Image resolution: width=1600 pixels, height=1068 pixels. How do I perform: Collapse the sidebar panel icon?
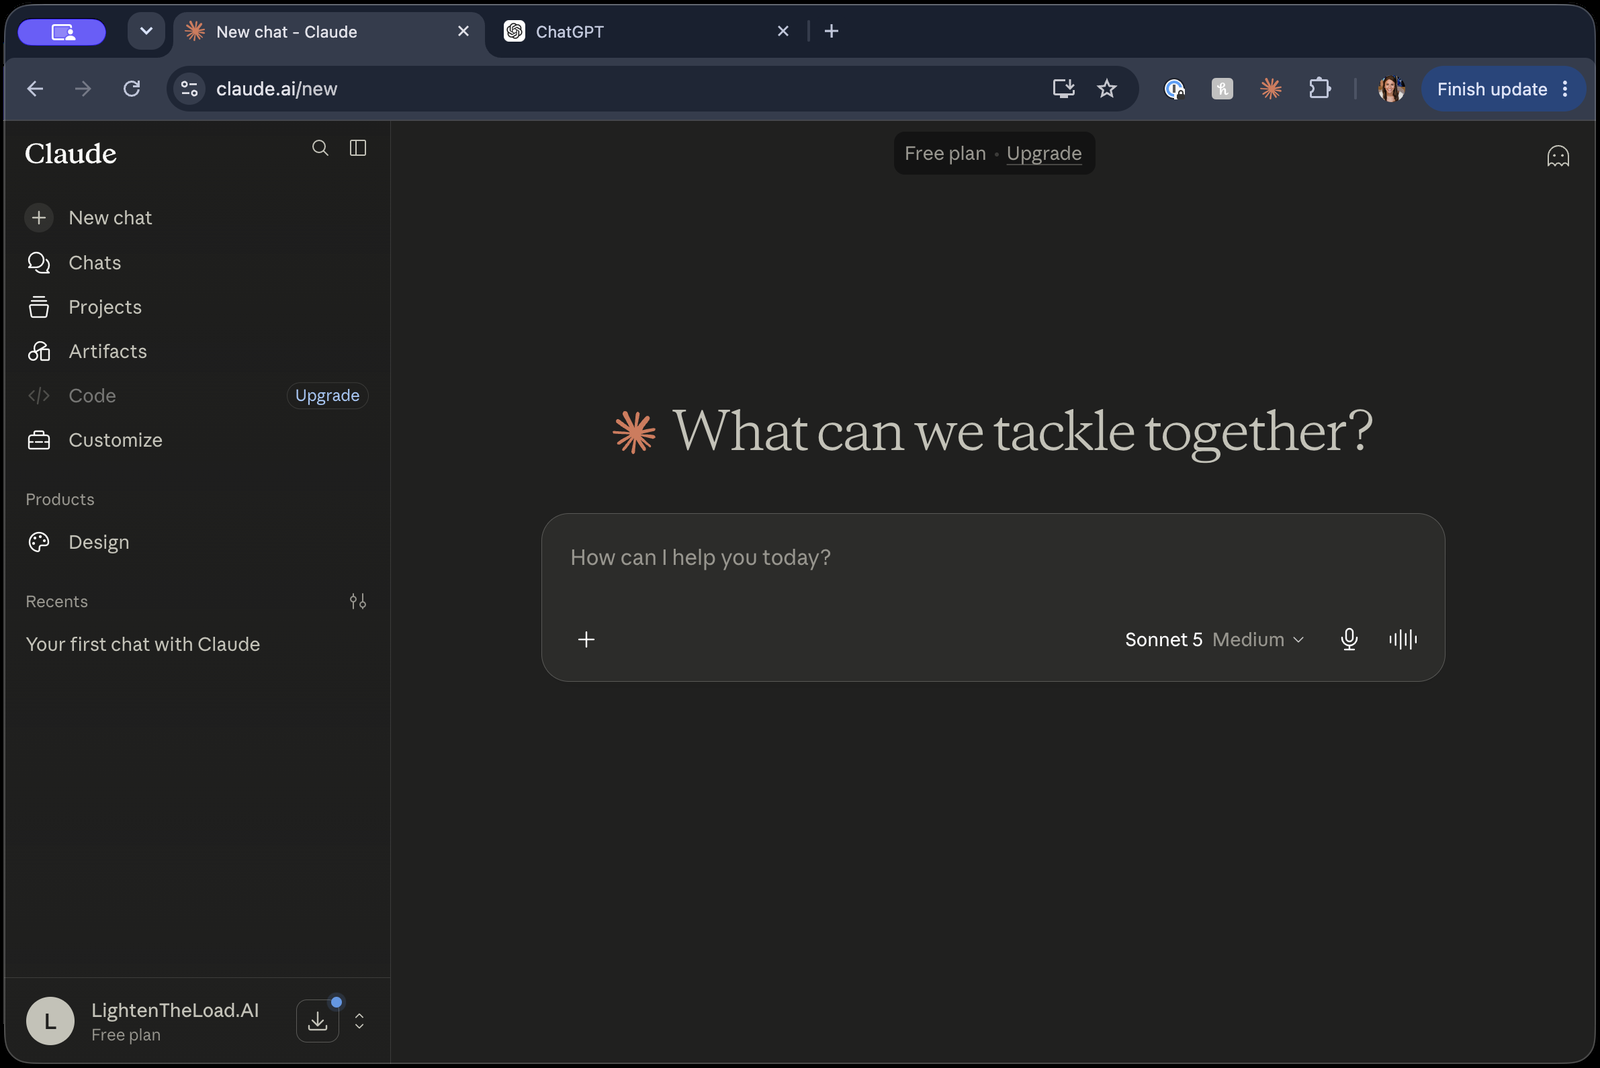pos(358,148)
